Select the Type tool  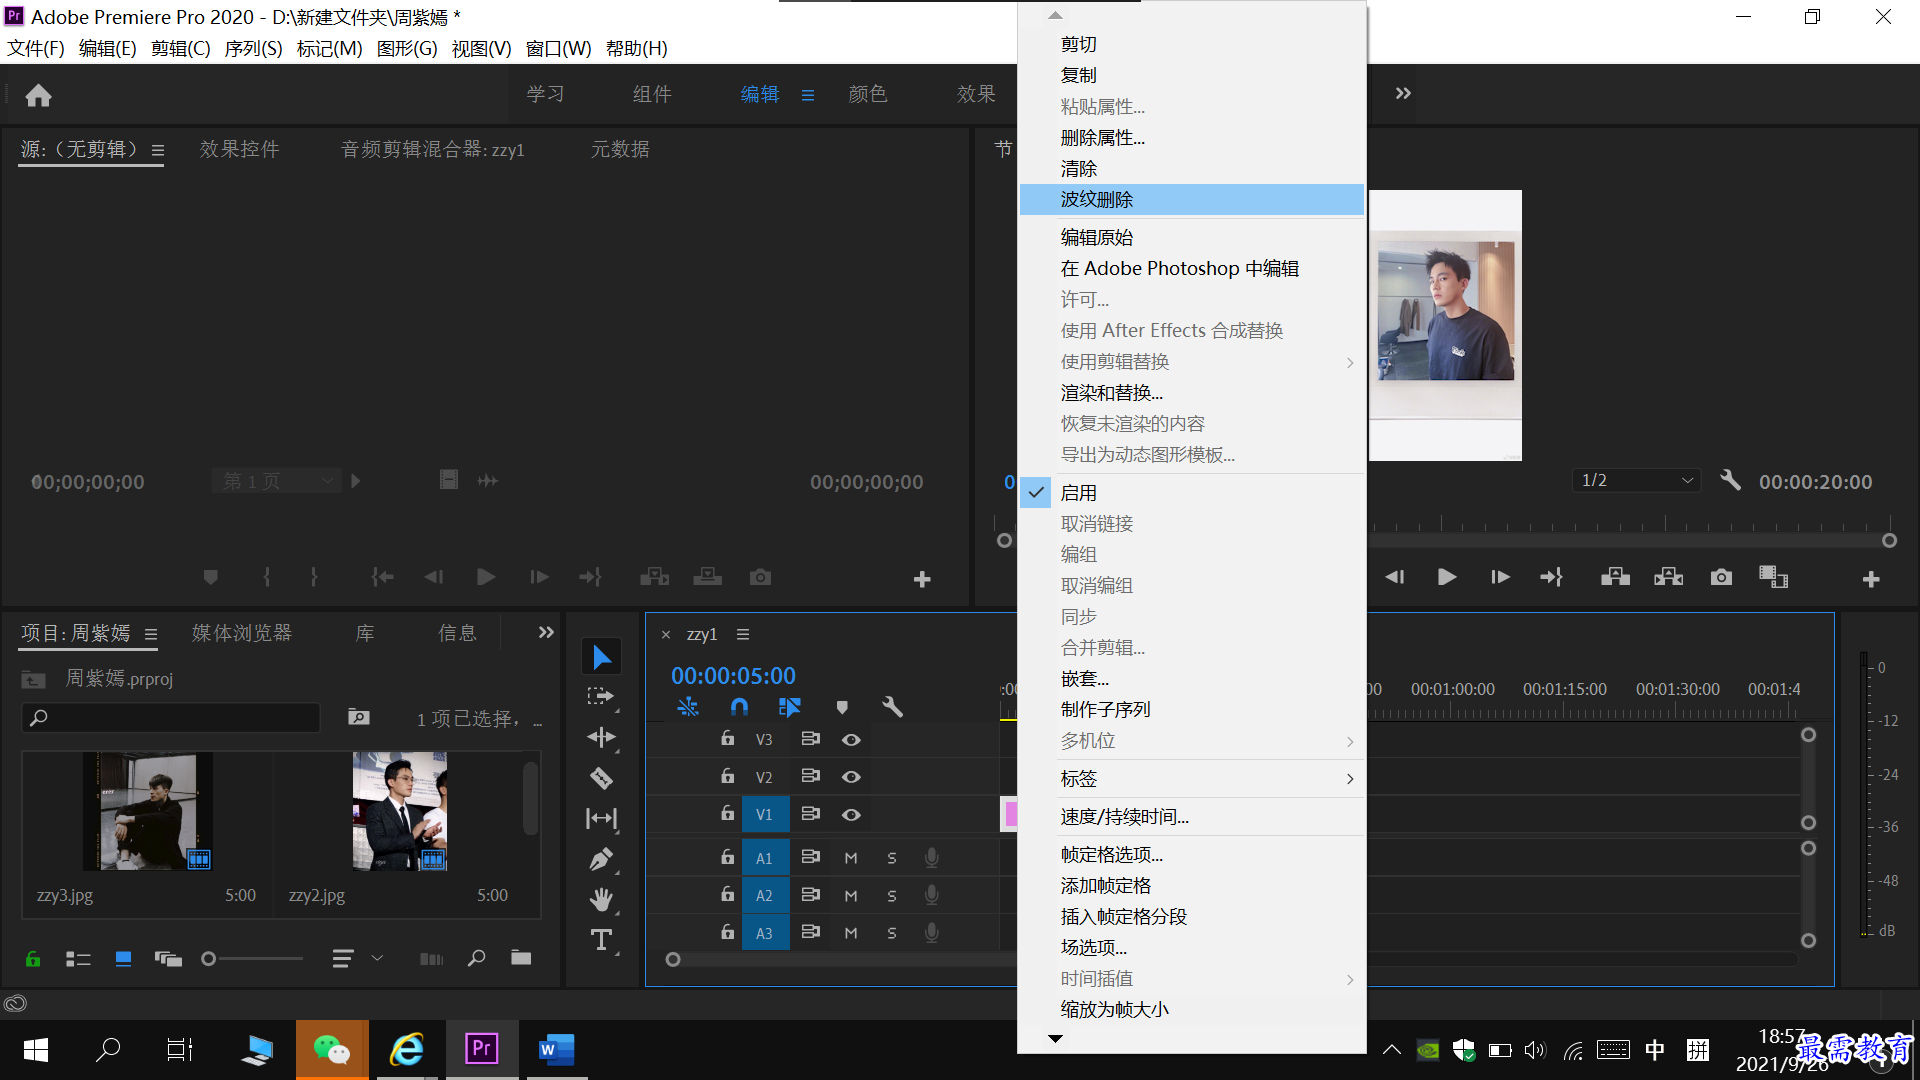(601, 939)
